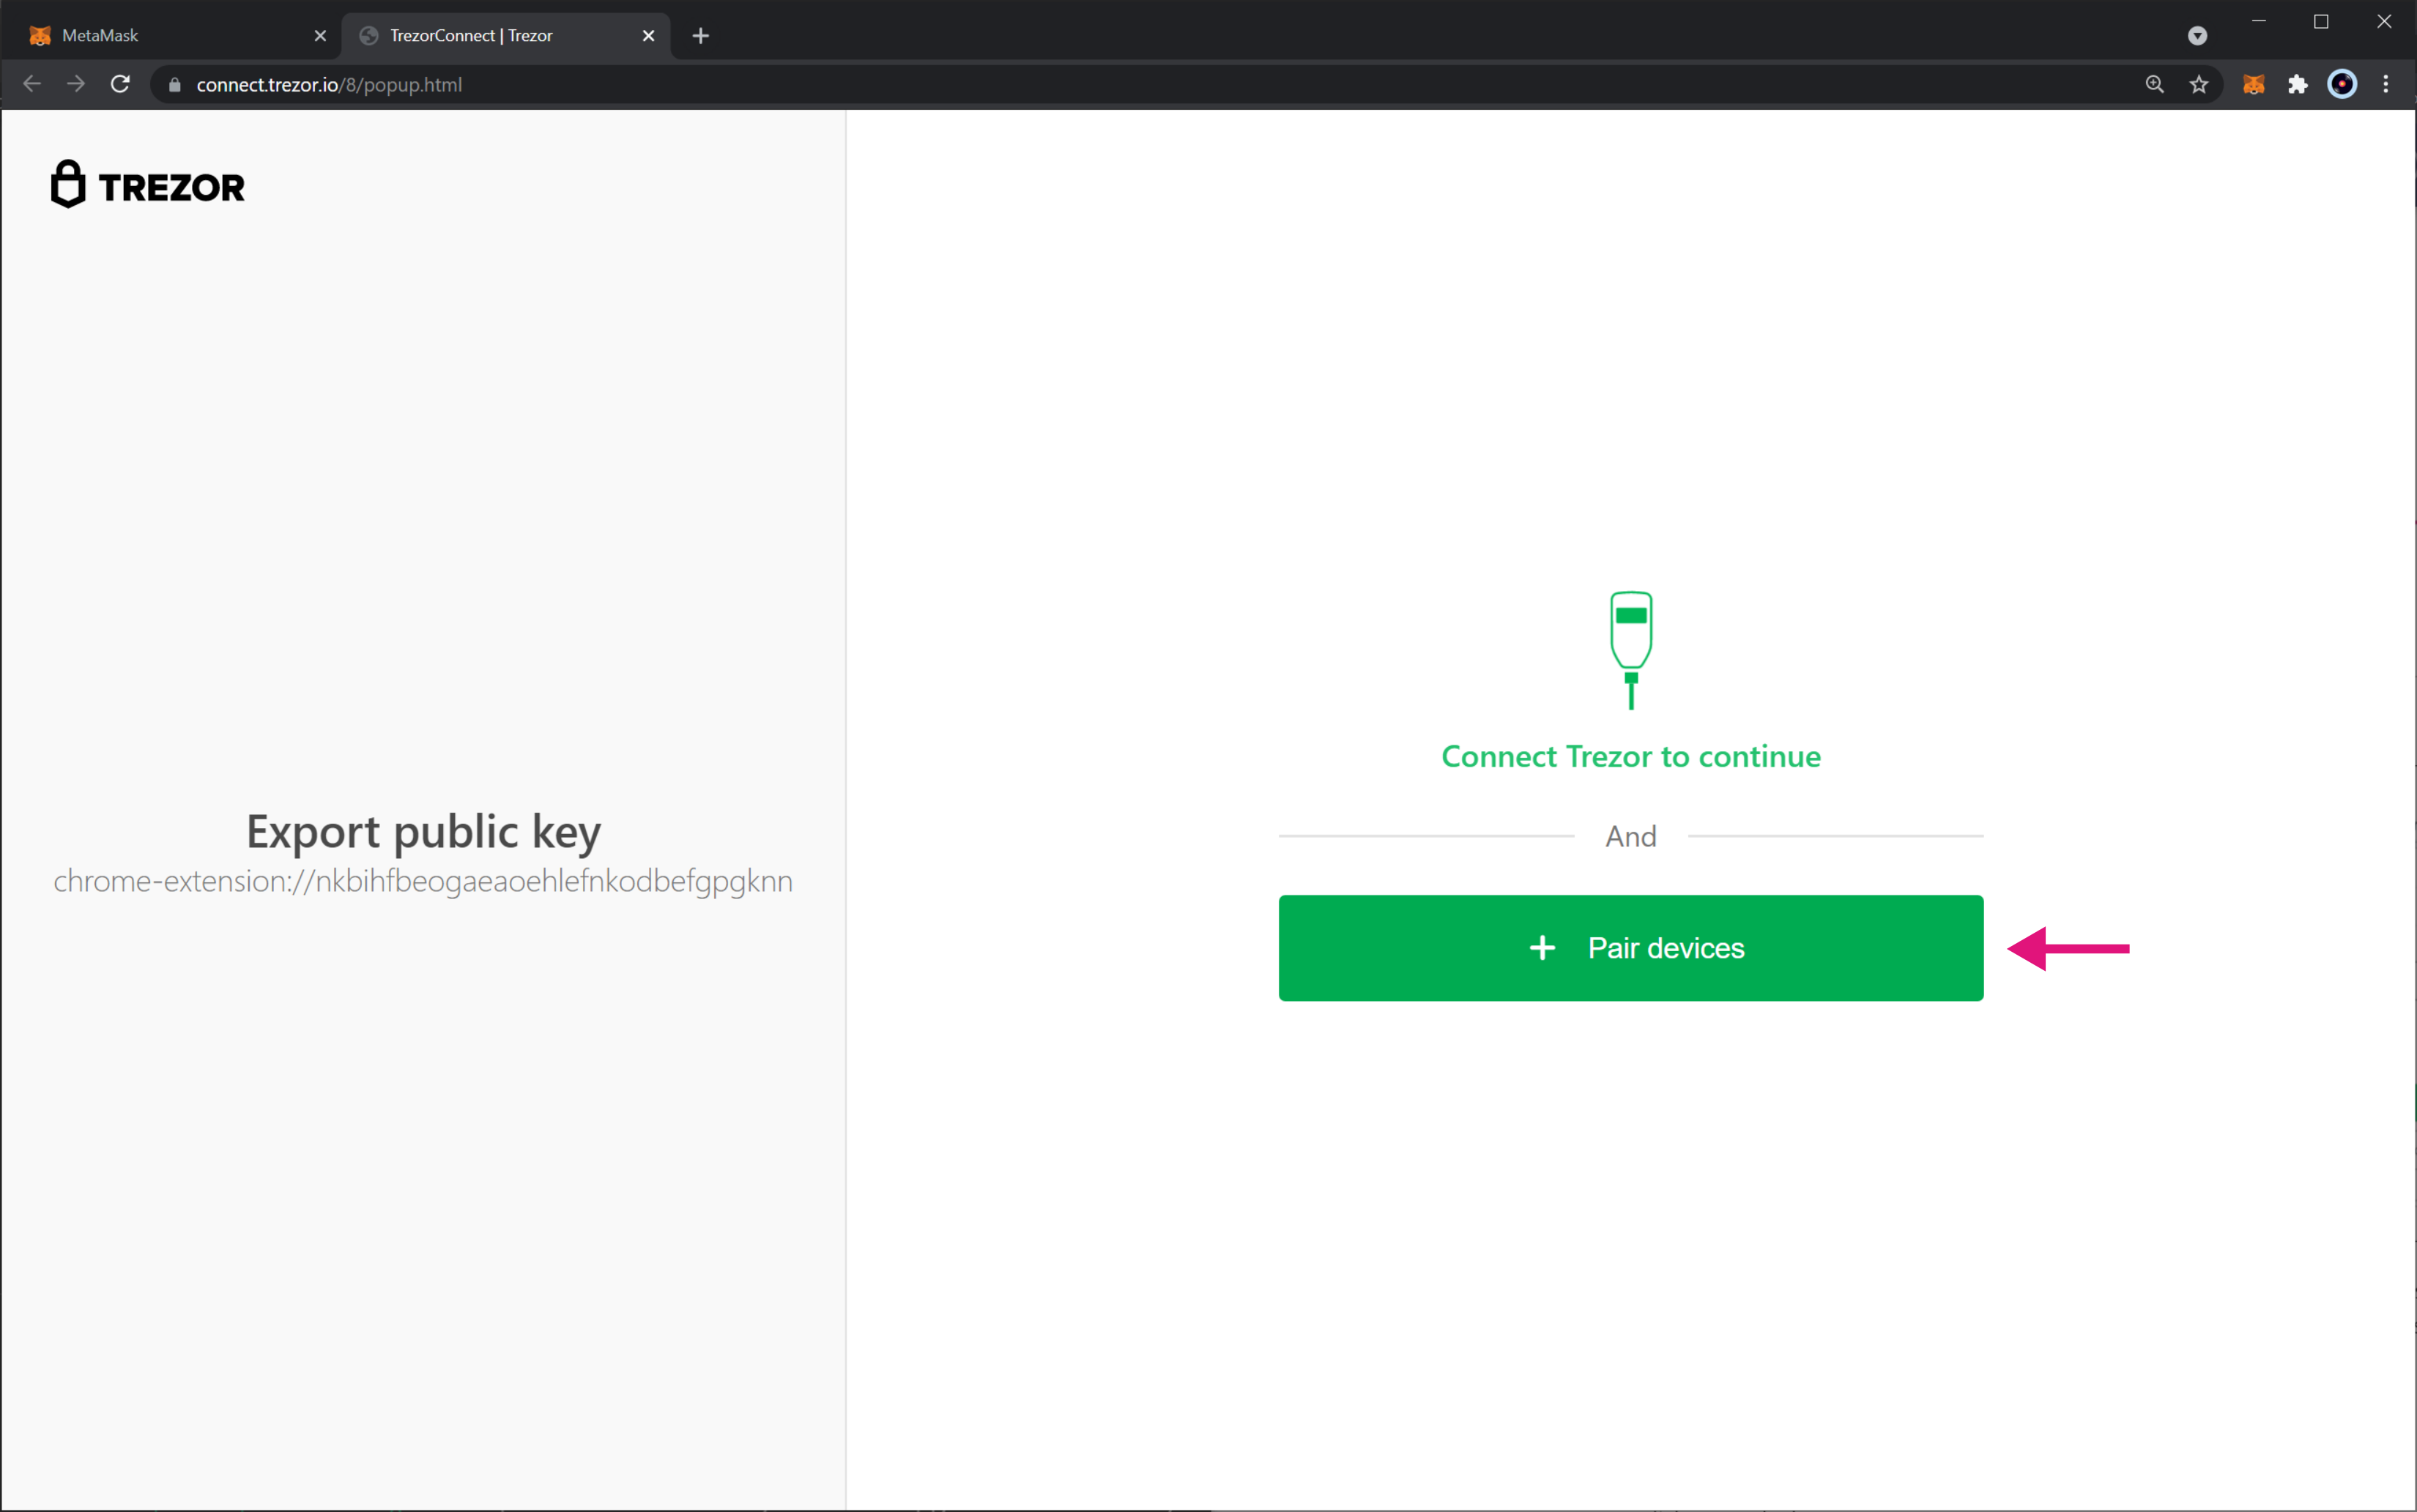
Task: Maximize the browser window
Action: [x=2321, y=21]
